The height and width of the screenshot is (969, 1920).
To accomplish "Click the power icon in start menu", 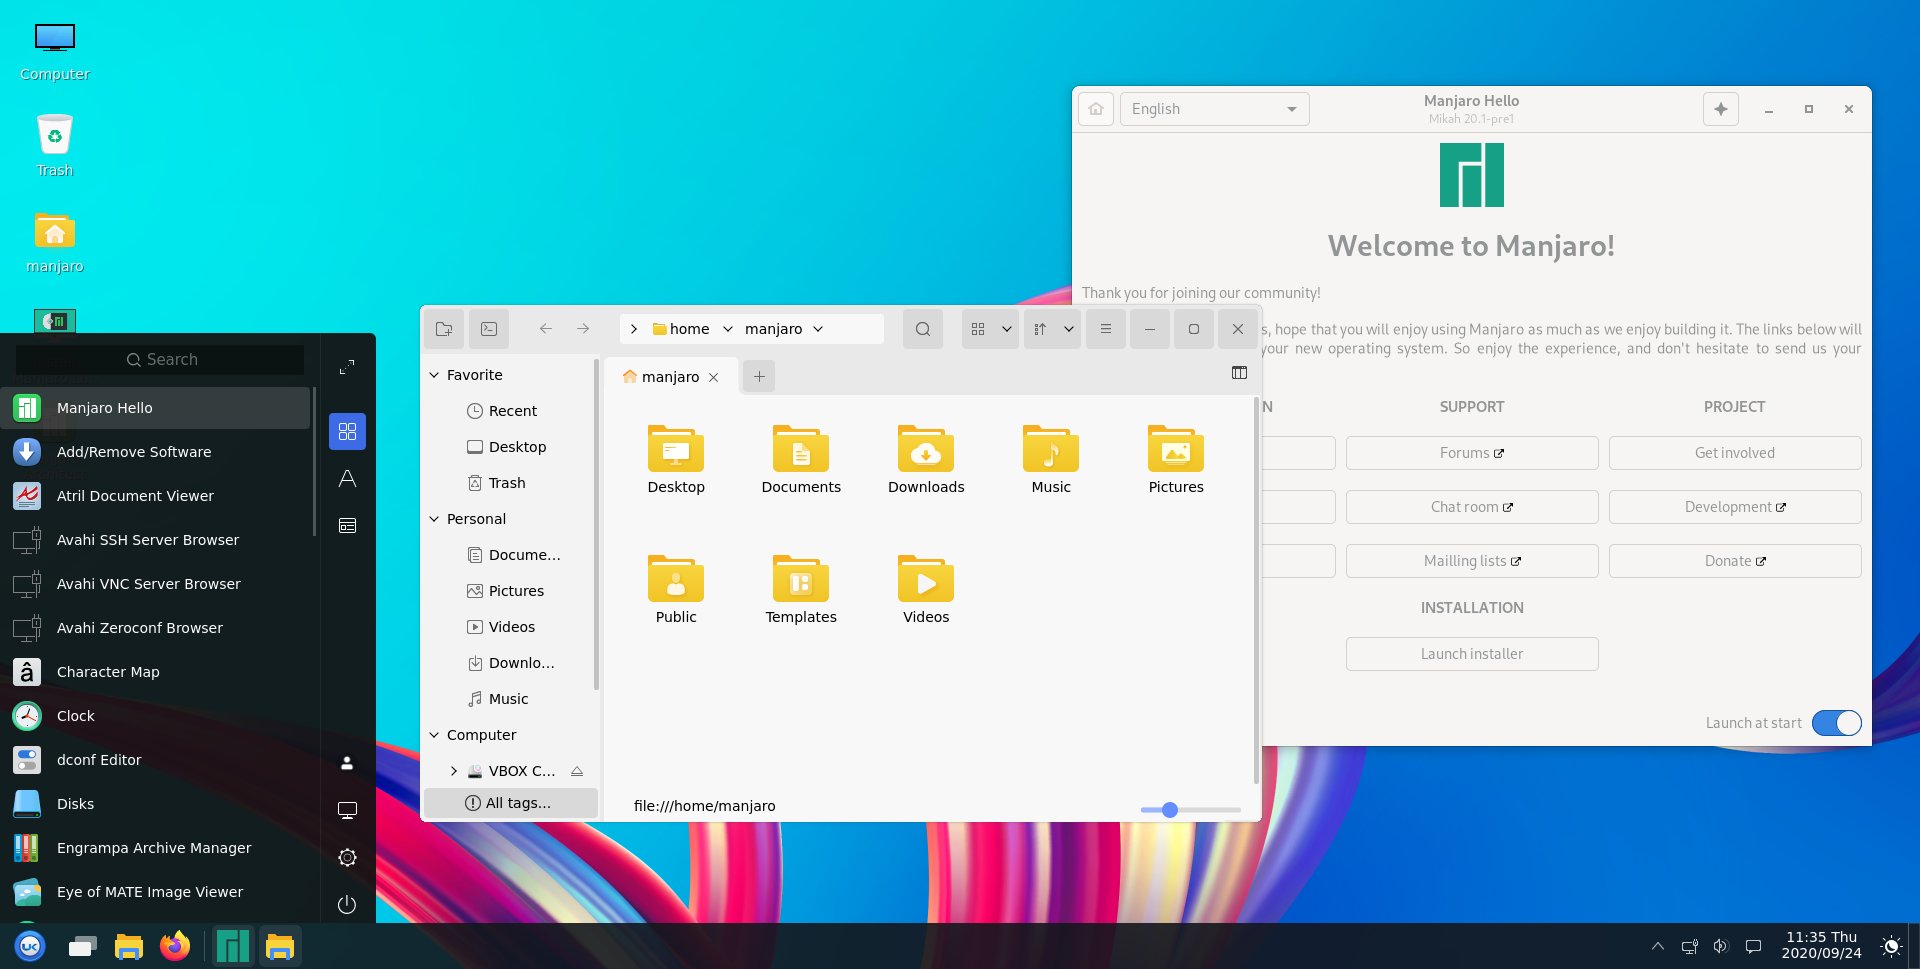I will (347, 905).
